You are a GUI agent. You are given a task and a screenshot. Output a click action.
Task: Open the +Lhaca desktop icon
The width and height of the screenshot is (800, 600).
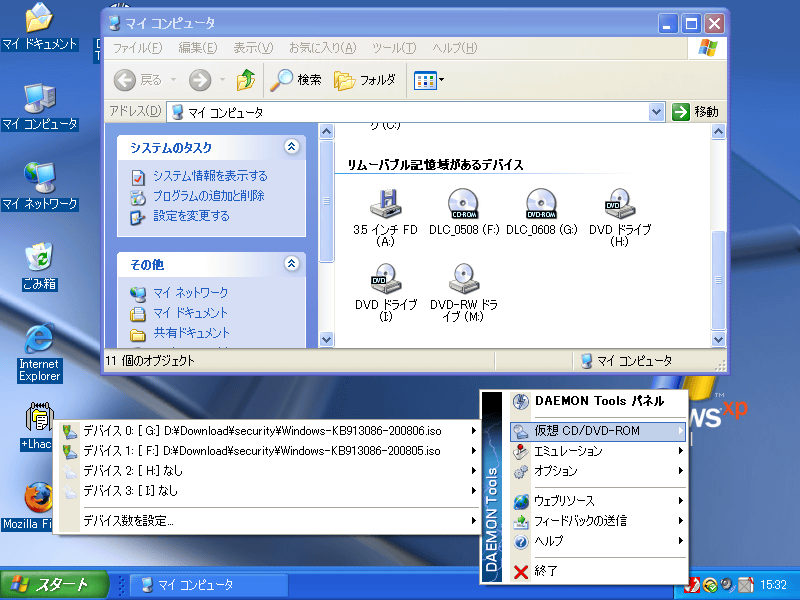[37, 428]
